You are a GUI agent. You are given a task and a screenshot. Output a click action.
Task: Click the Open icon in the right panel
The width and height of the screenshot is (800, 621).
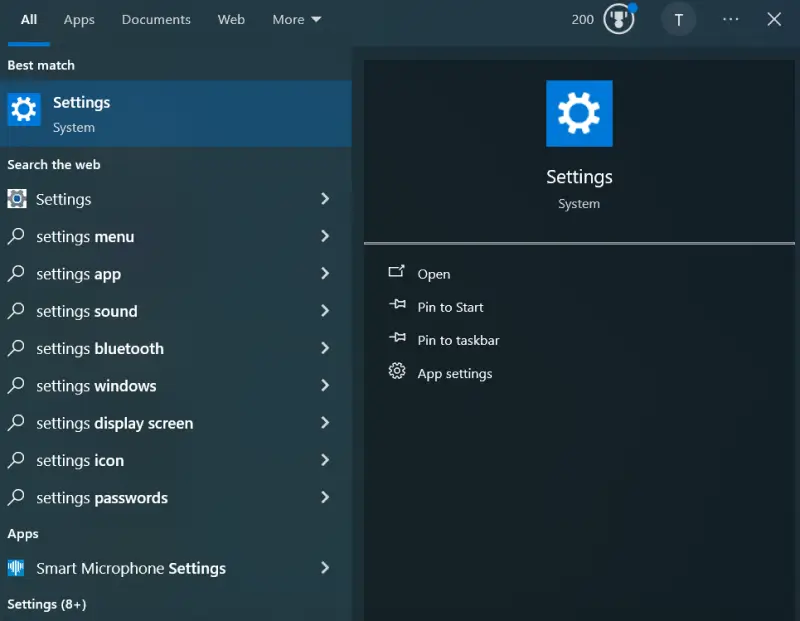click(x=396, y=273)
